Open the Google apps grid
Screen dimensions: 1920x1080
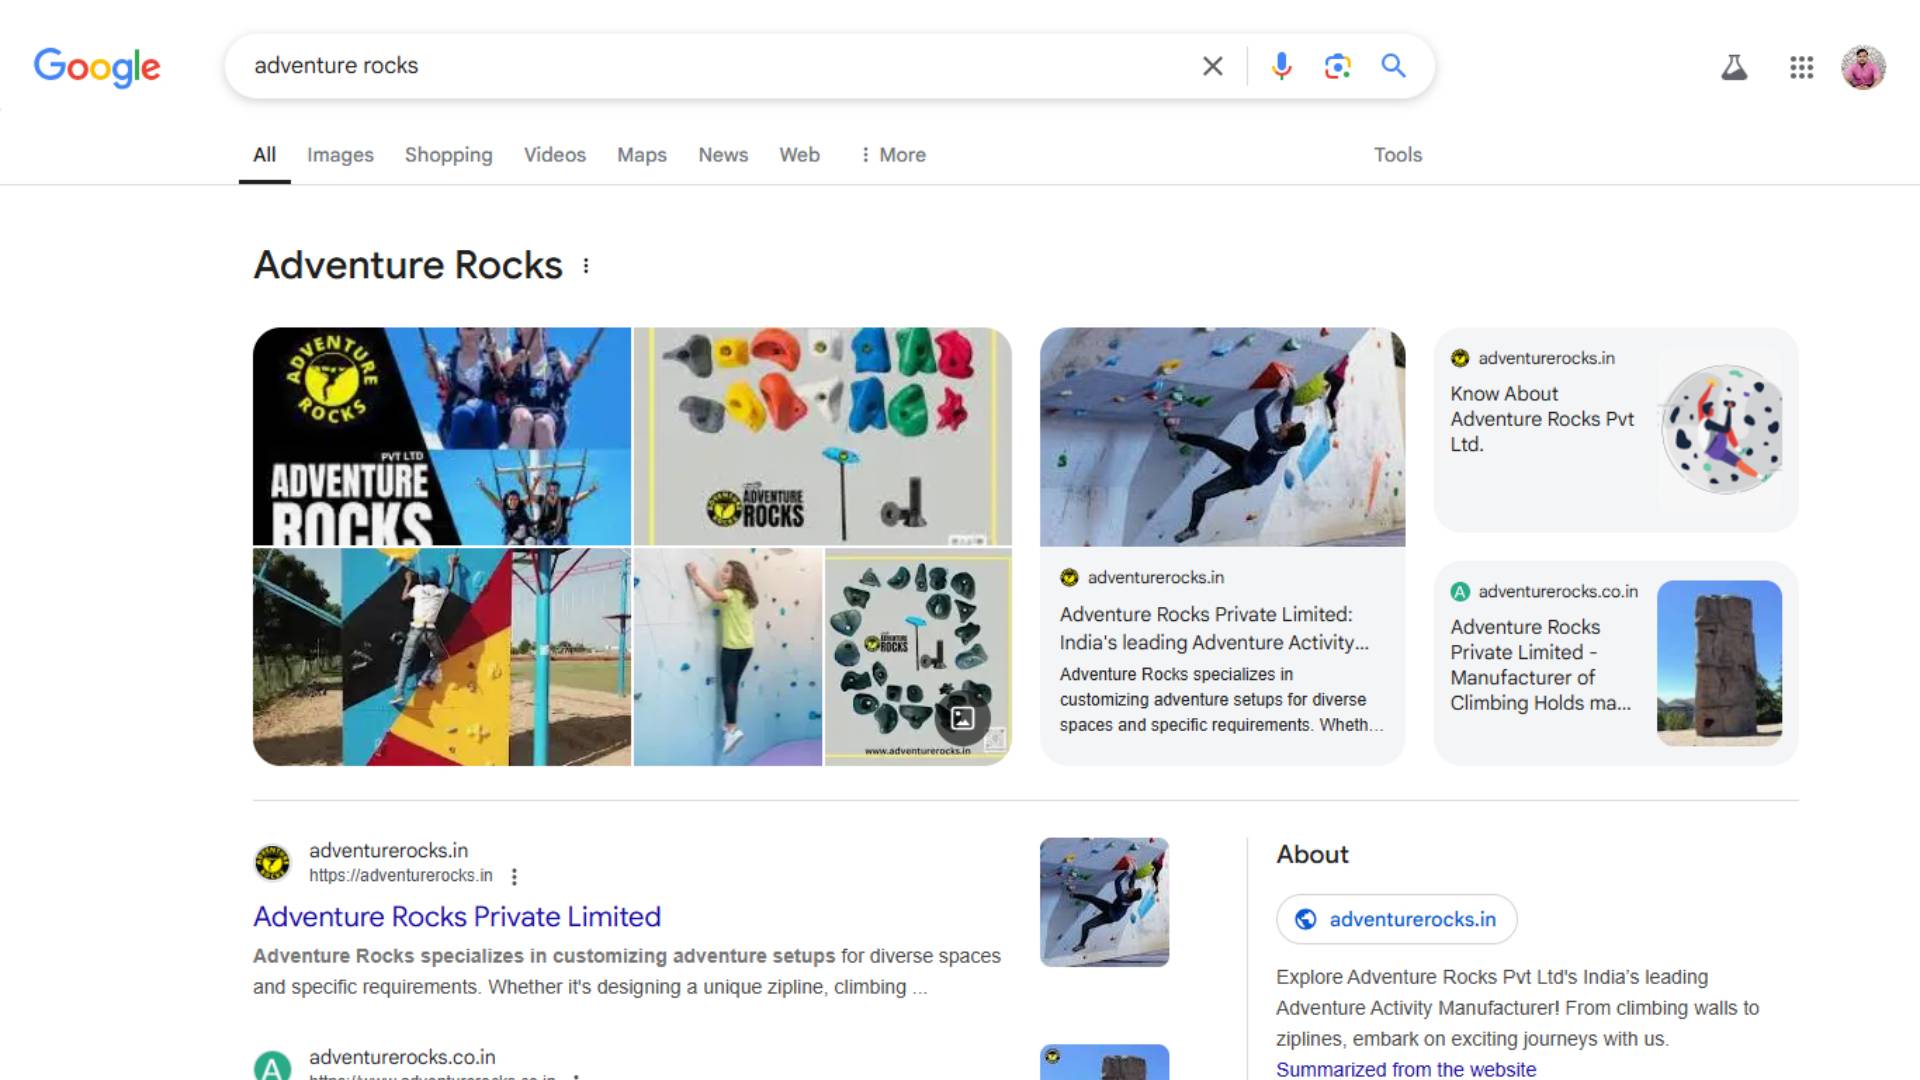pyautogui.click(x=1801, y=67)
